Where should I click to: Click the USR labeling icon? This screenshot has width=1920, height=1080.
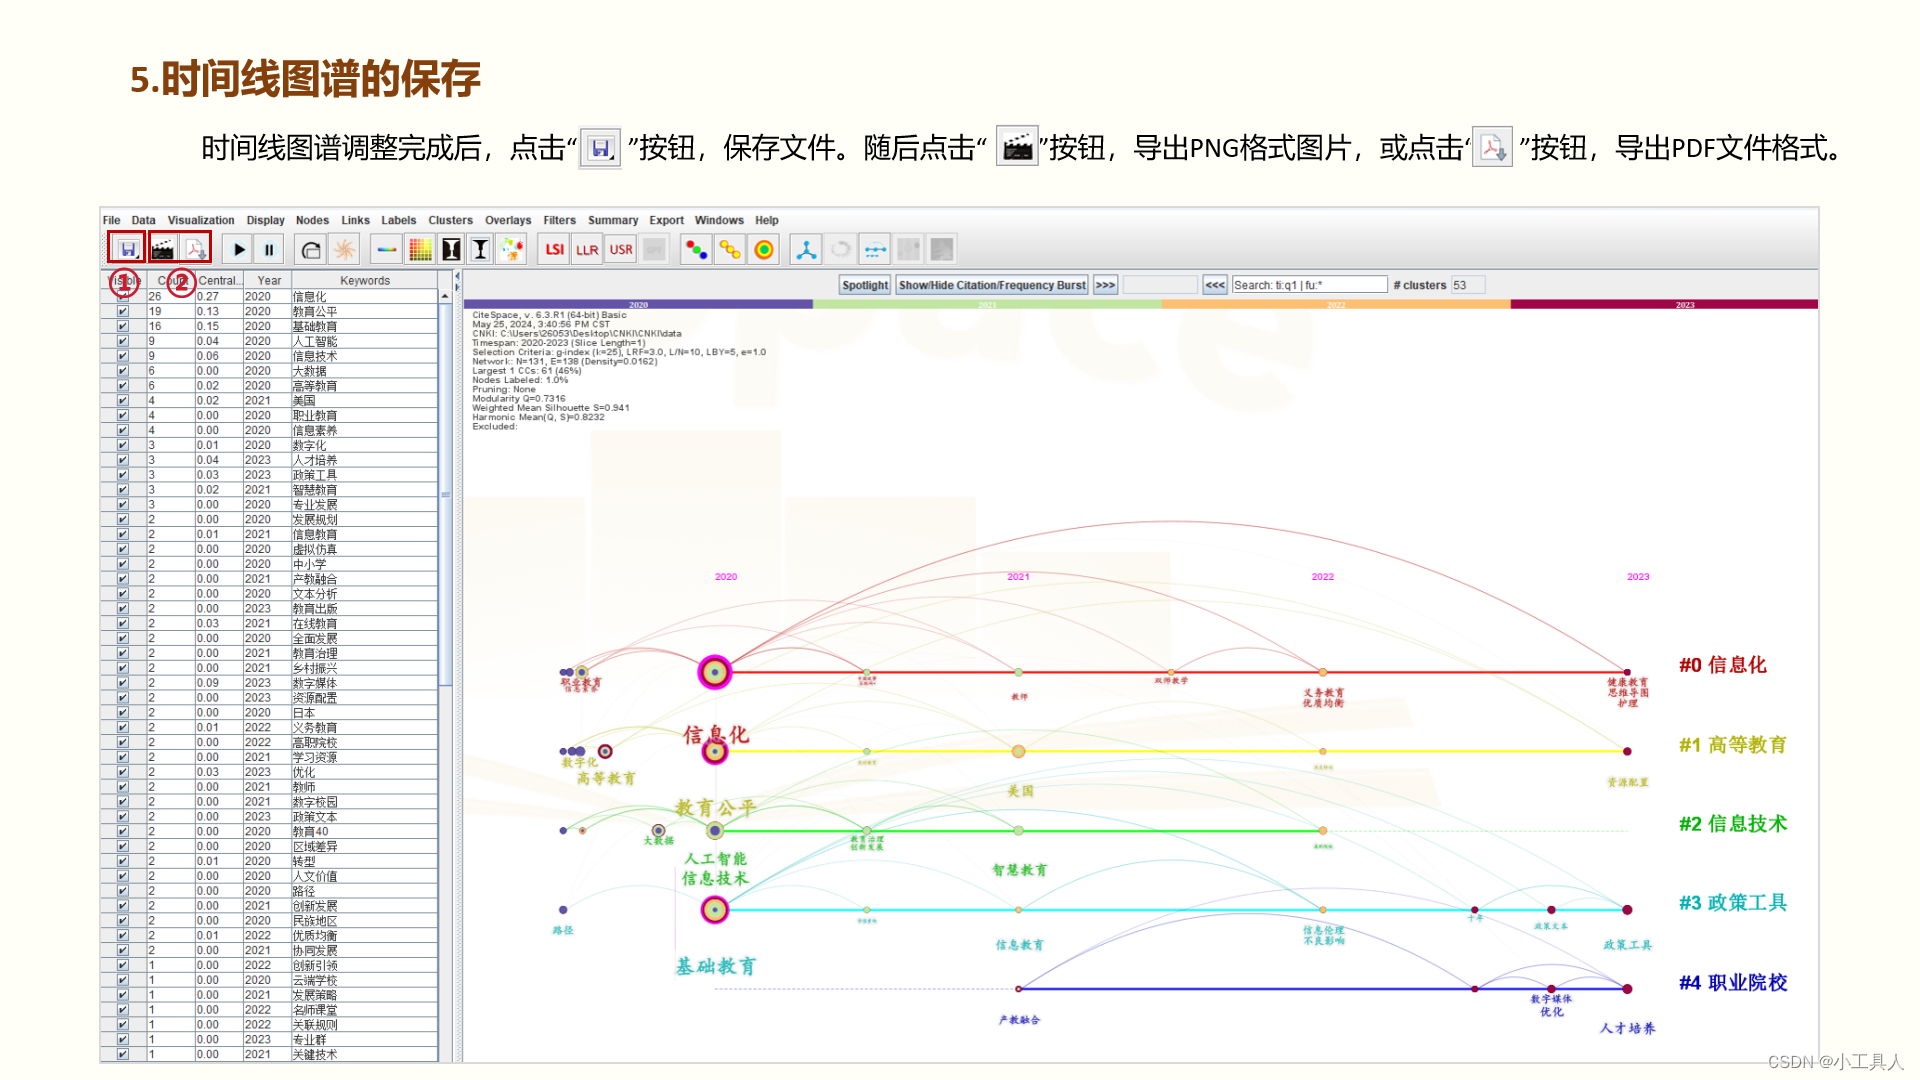621,250
